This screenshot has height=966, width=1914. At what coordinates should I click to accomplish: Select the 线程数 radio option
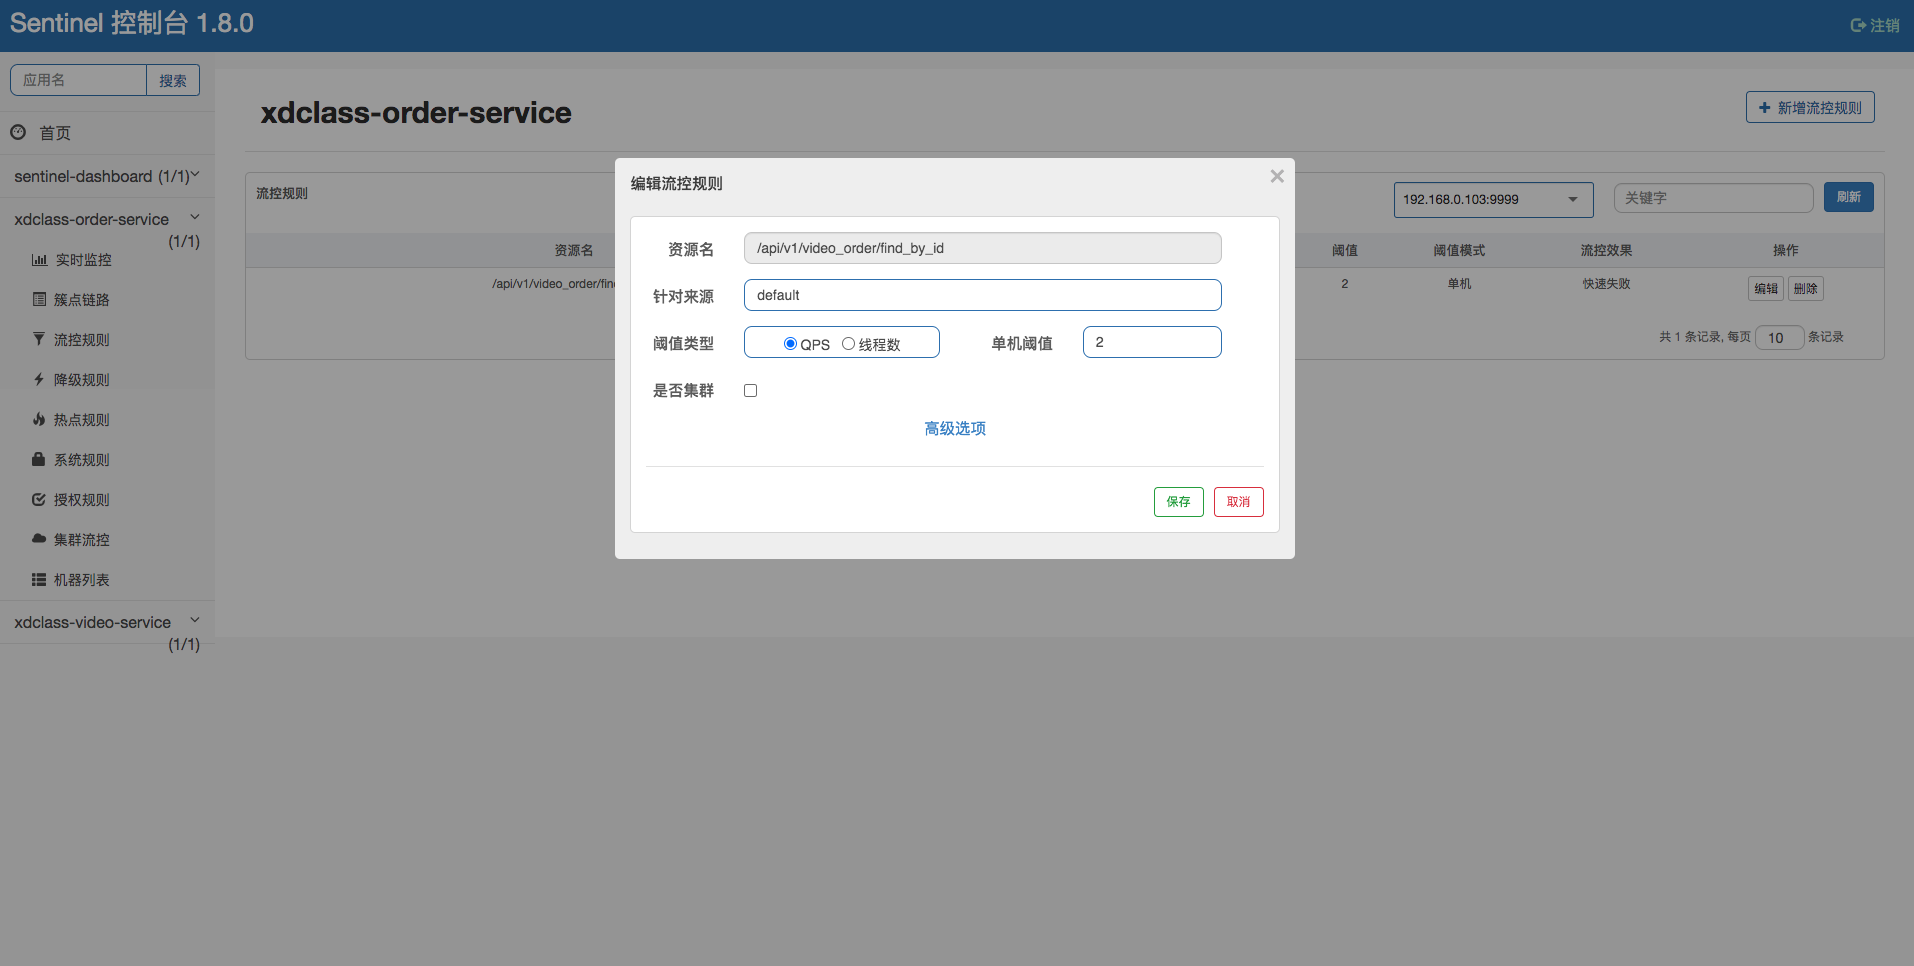848,344
